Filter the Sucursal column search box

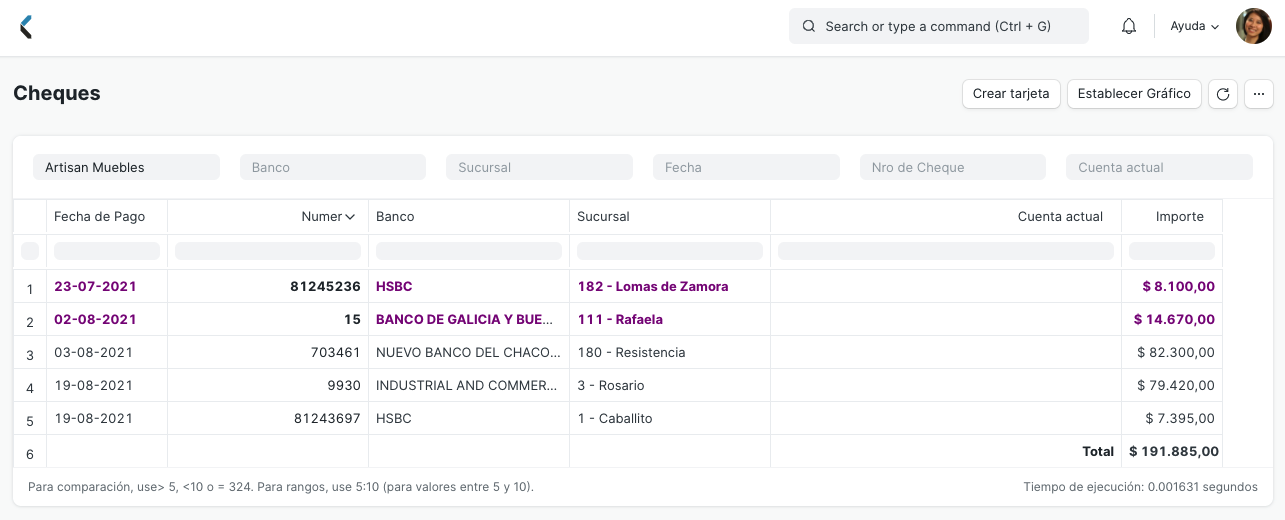tap(670, 251)
